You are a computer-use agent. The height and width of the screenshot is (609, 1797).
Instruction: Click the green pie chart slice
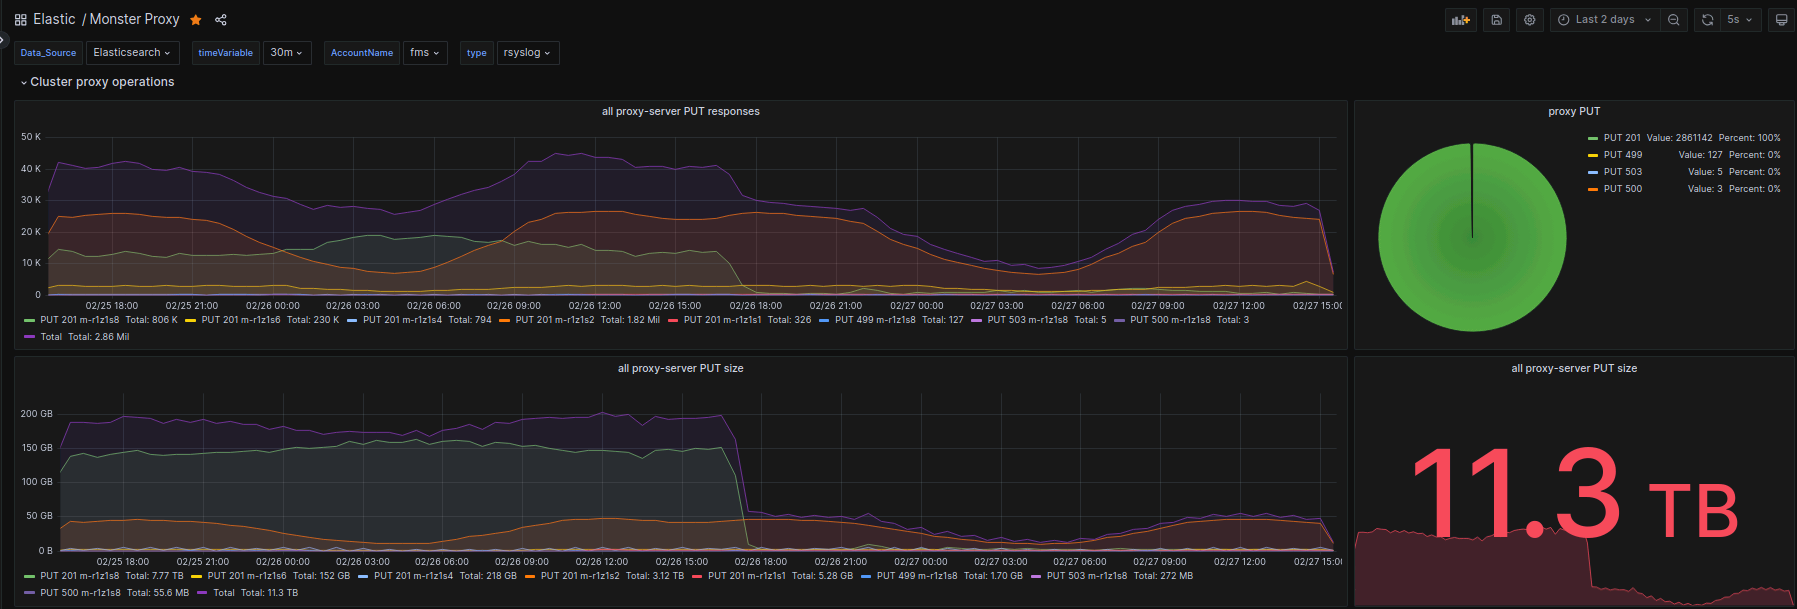[x=1472, y=237]
